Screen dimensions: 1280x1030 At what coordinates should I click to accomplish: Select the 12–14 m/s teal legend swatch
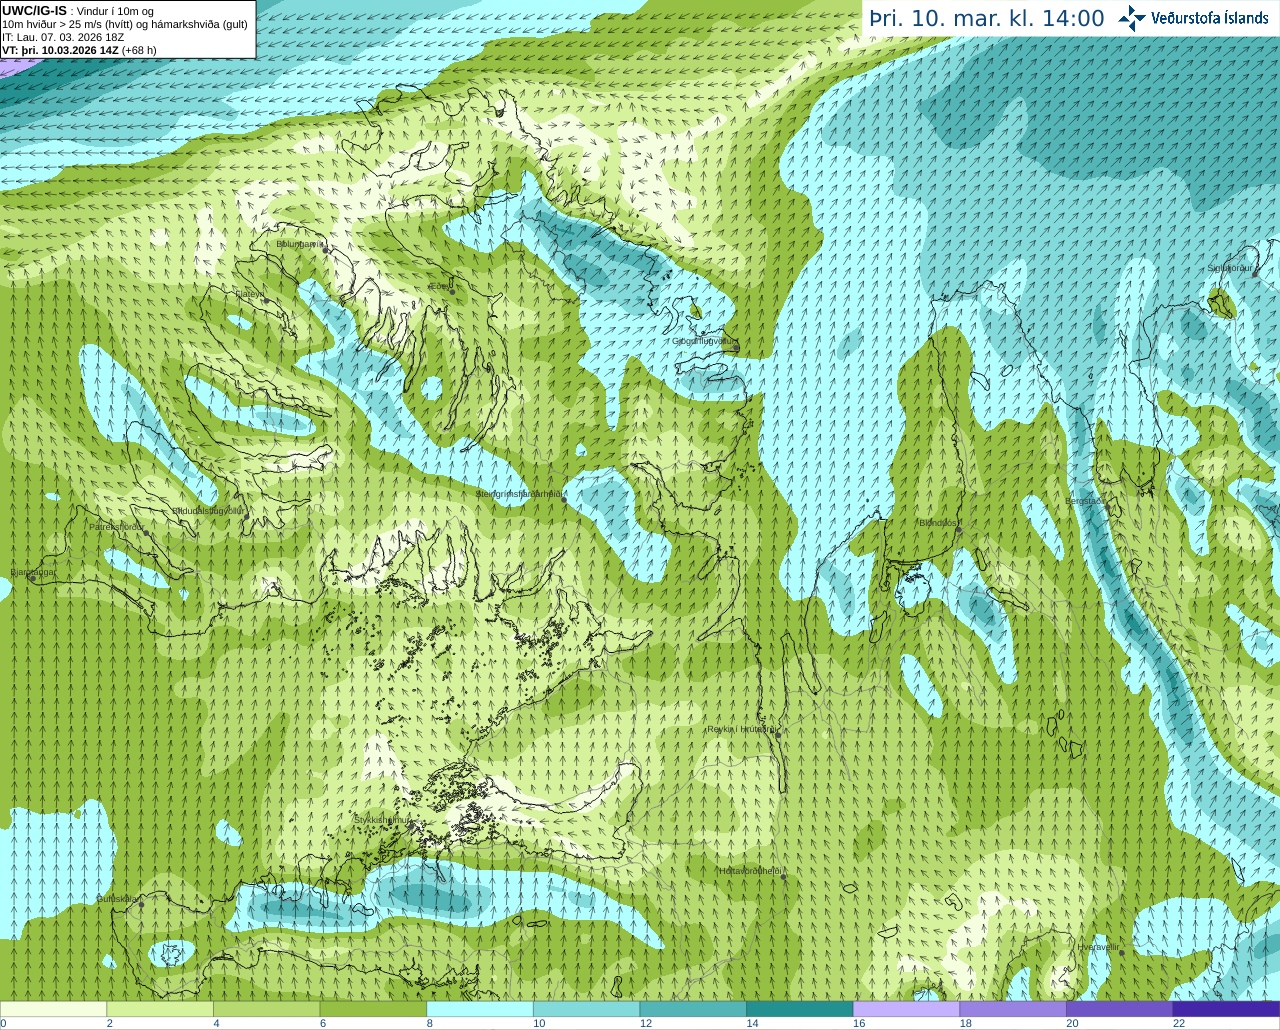click(693, 1009)
